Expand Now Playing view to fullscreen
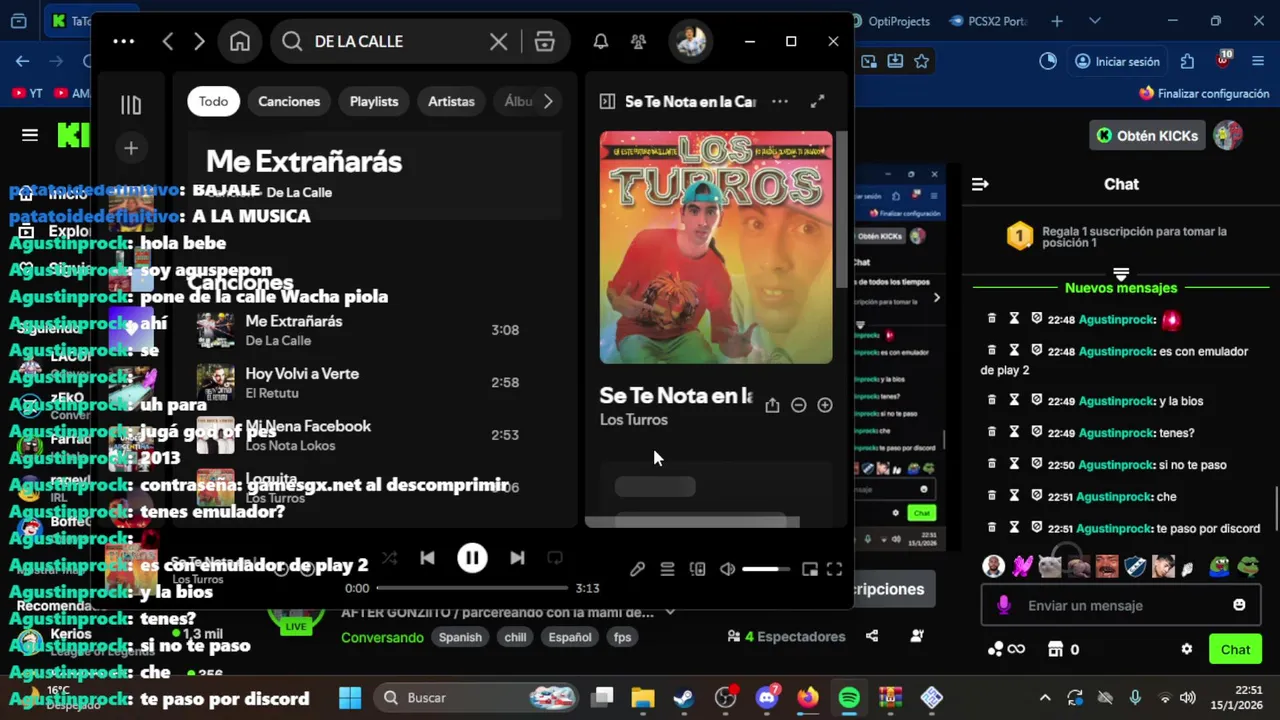The width and height of the screenshot is (1280, 720). point(817,101)
